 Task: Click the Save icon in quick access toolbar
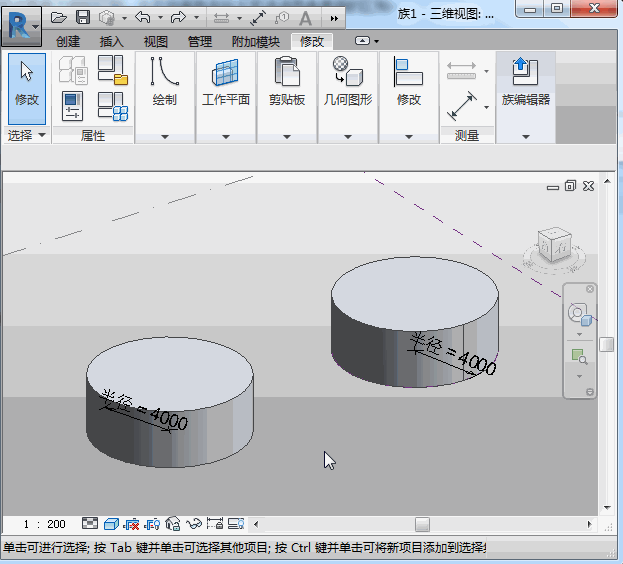point(83,17)
